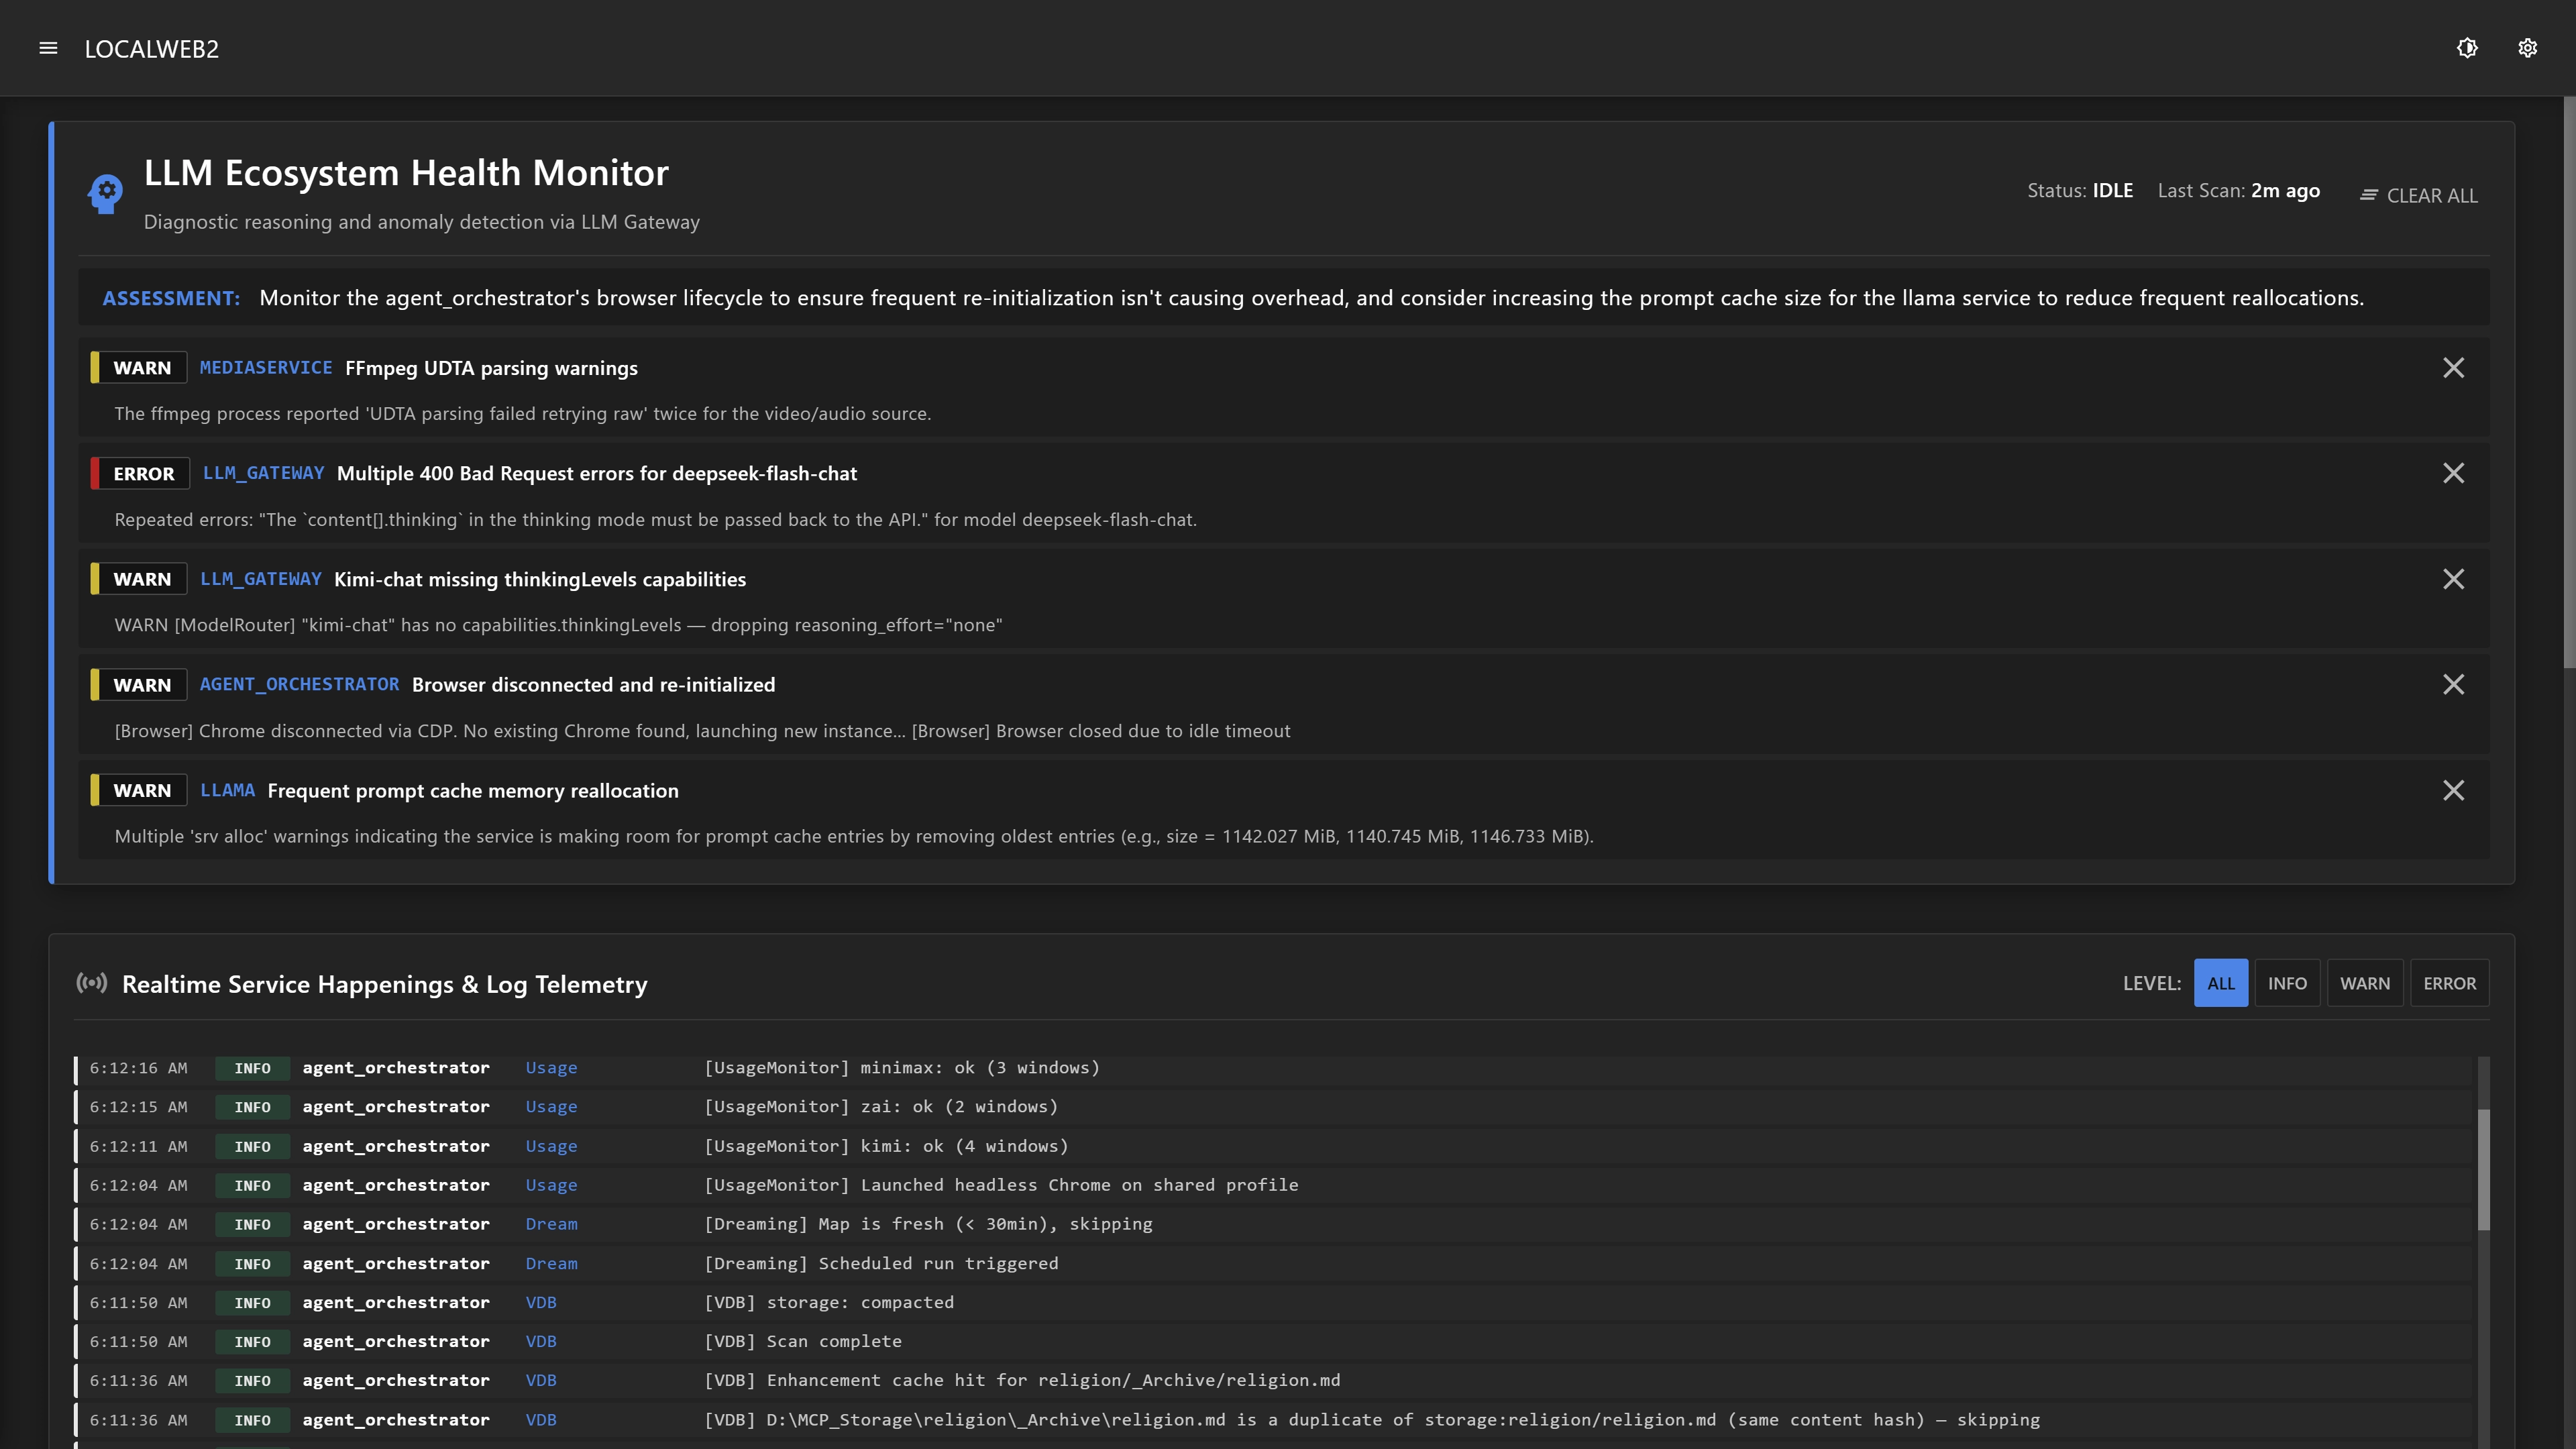Click the red ERROR severity badge
Image resolution: width=2576 pixels, height=1449 pixels.
140,473
